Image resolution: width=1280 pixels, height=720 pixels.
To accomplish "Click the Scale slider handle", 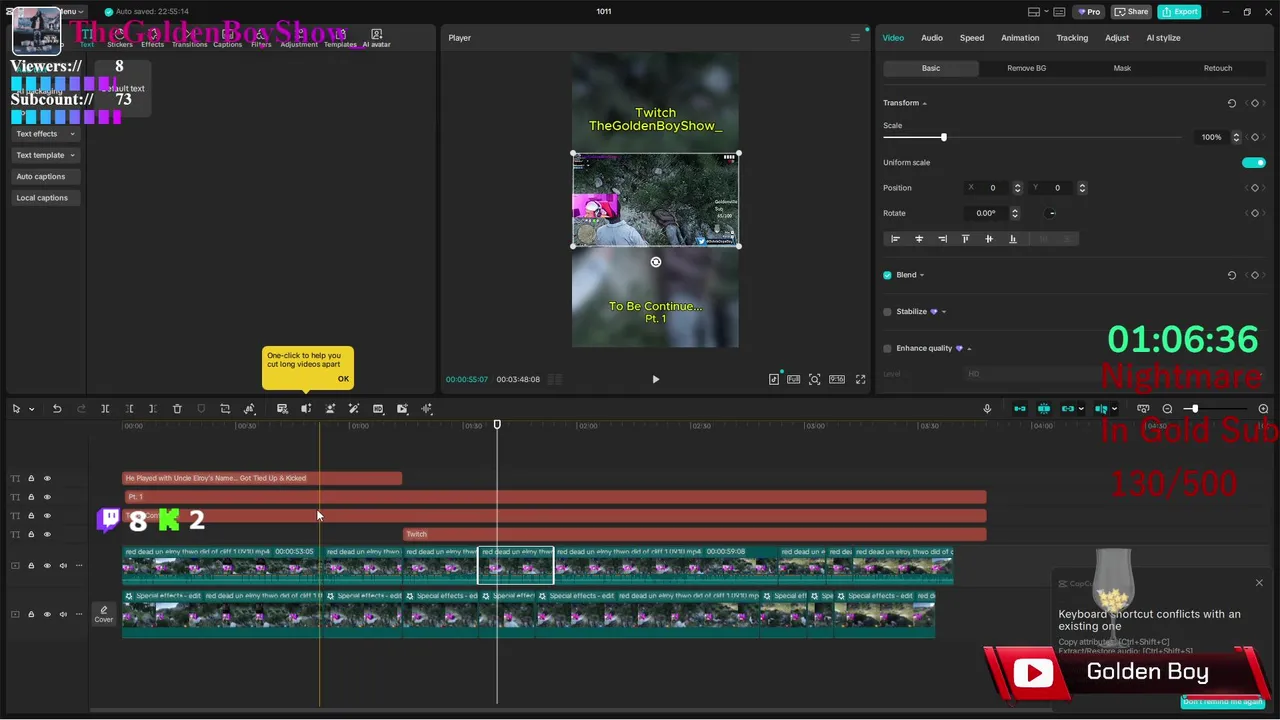I will point(943,137).
